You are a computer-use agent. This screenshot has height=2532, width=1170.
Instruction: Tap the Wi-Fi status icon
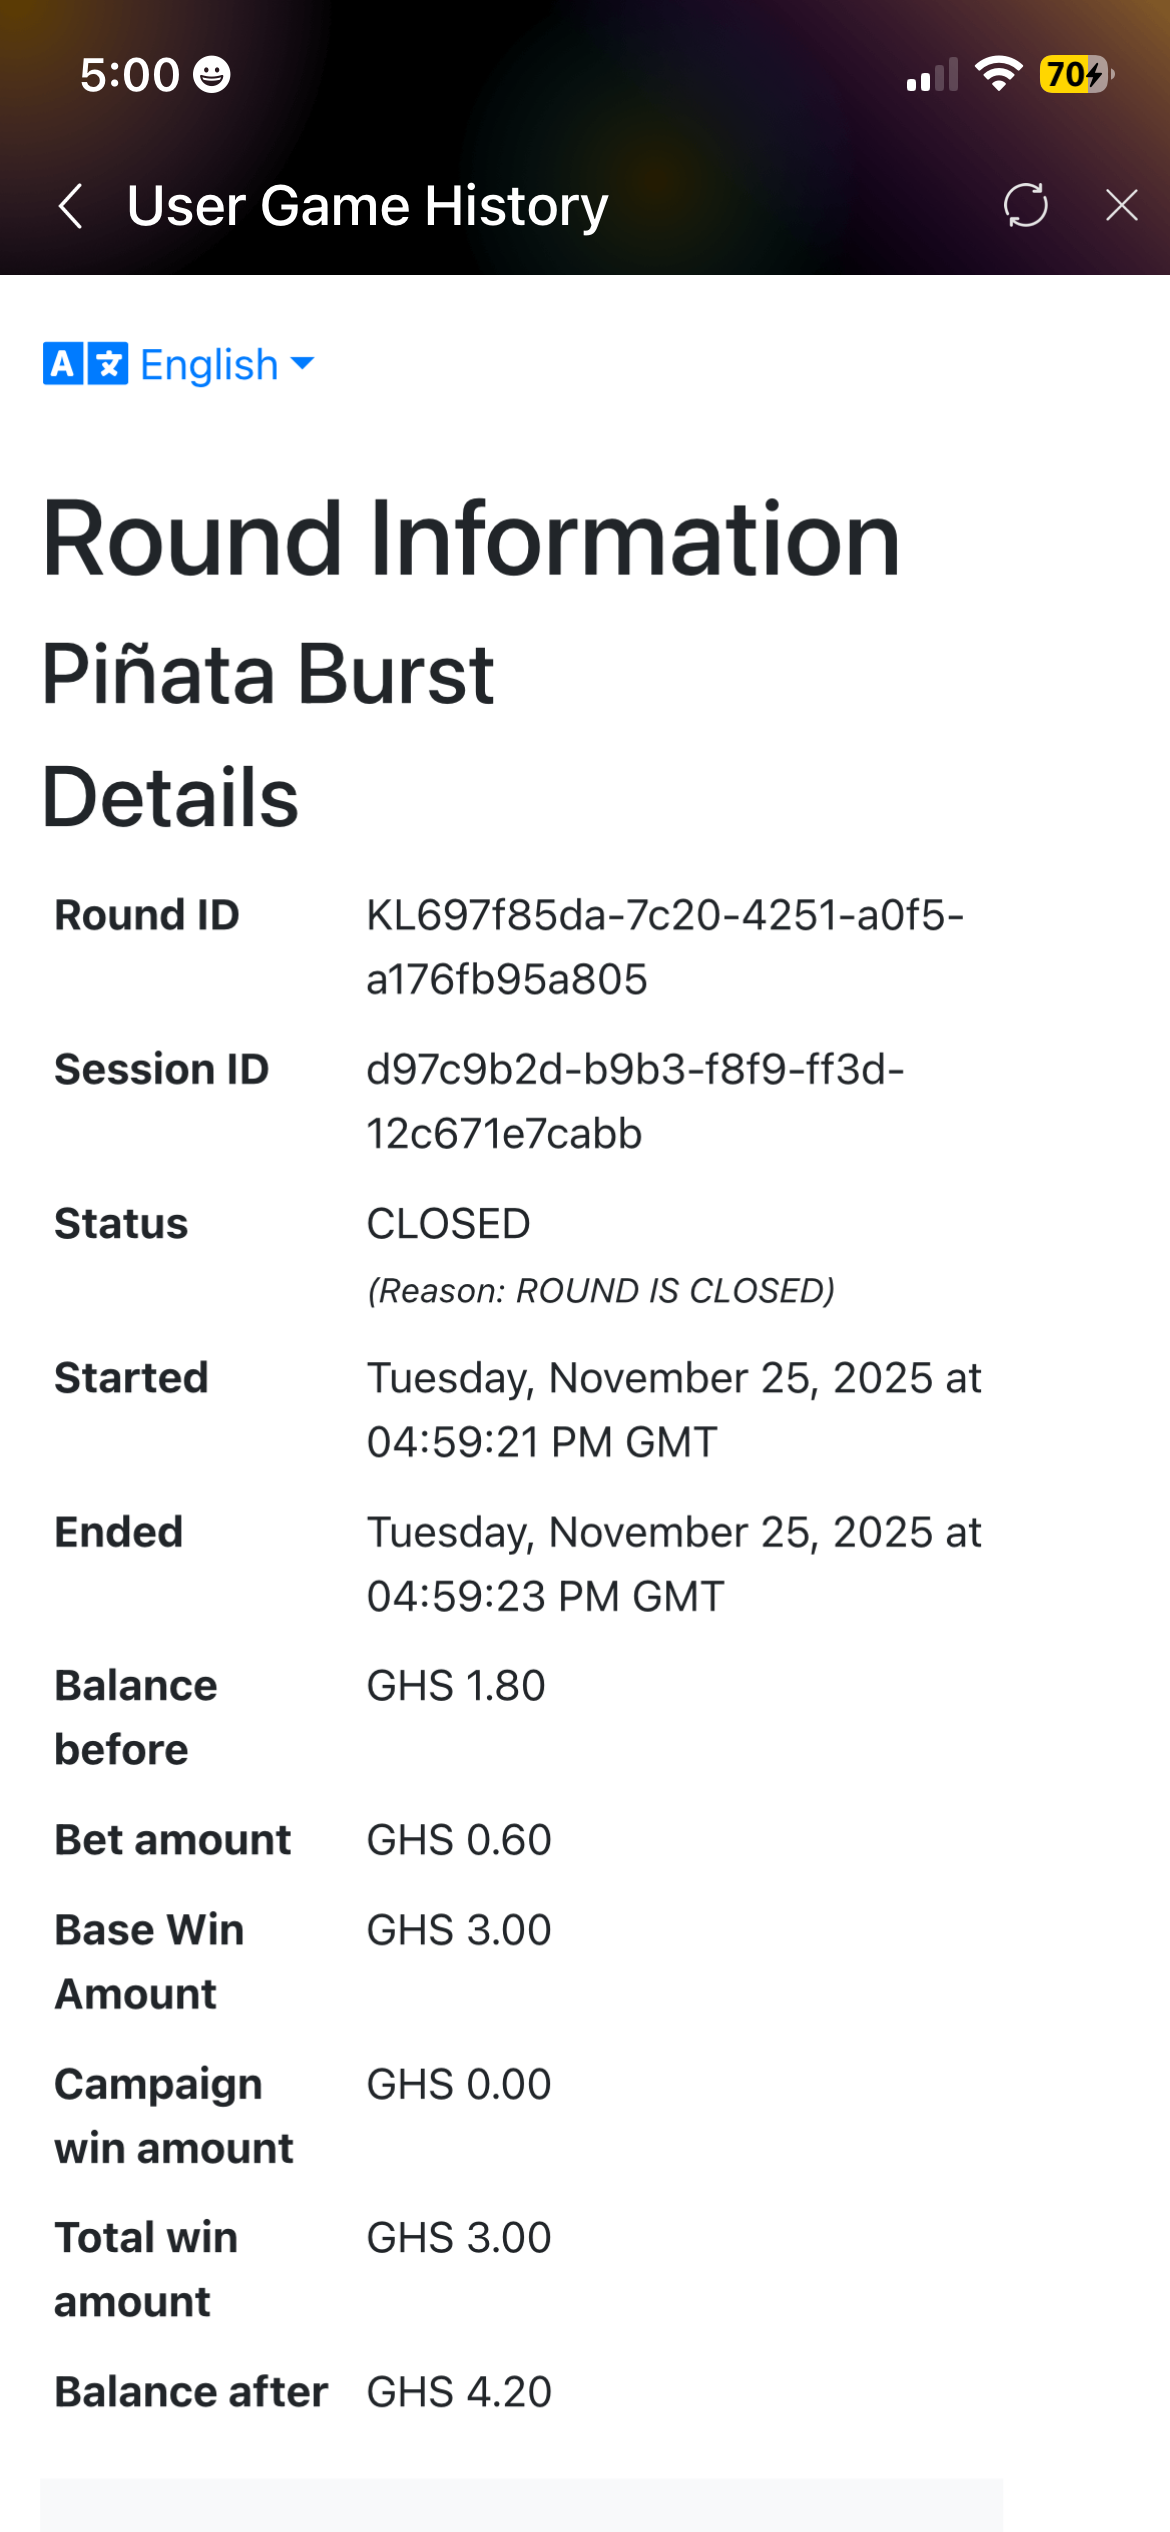(x=997, y=74)
